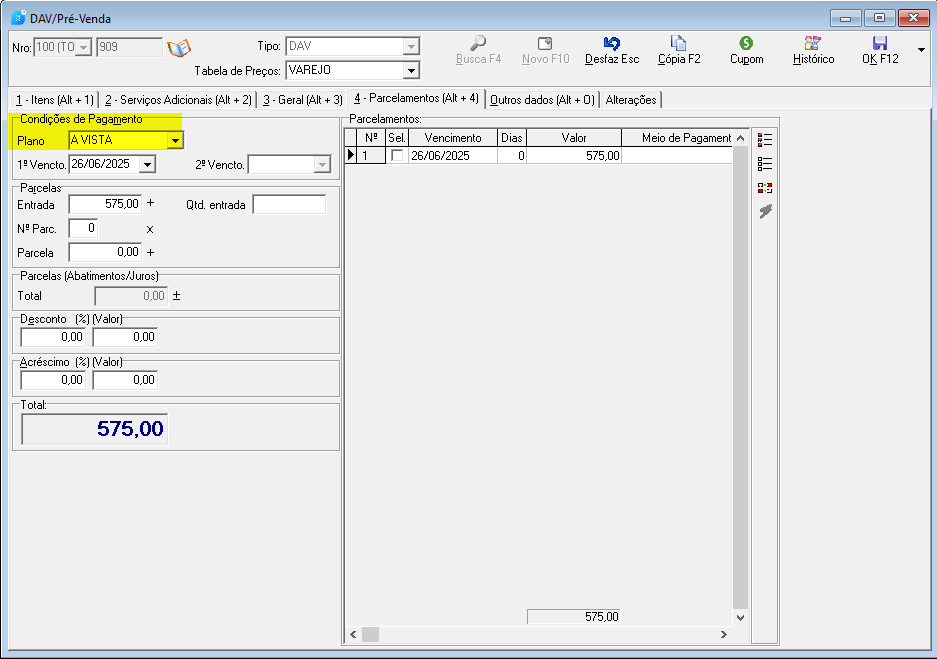Click the row 1 selector arrow in the grid

pos(351,155)
